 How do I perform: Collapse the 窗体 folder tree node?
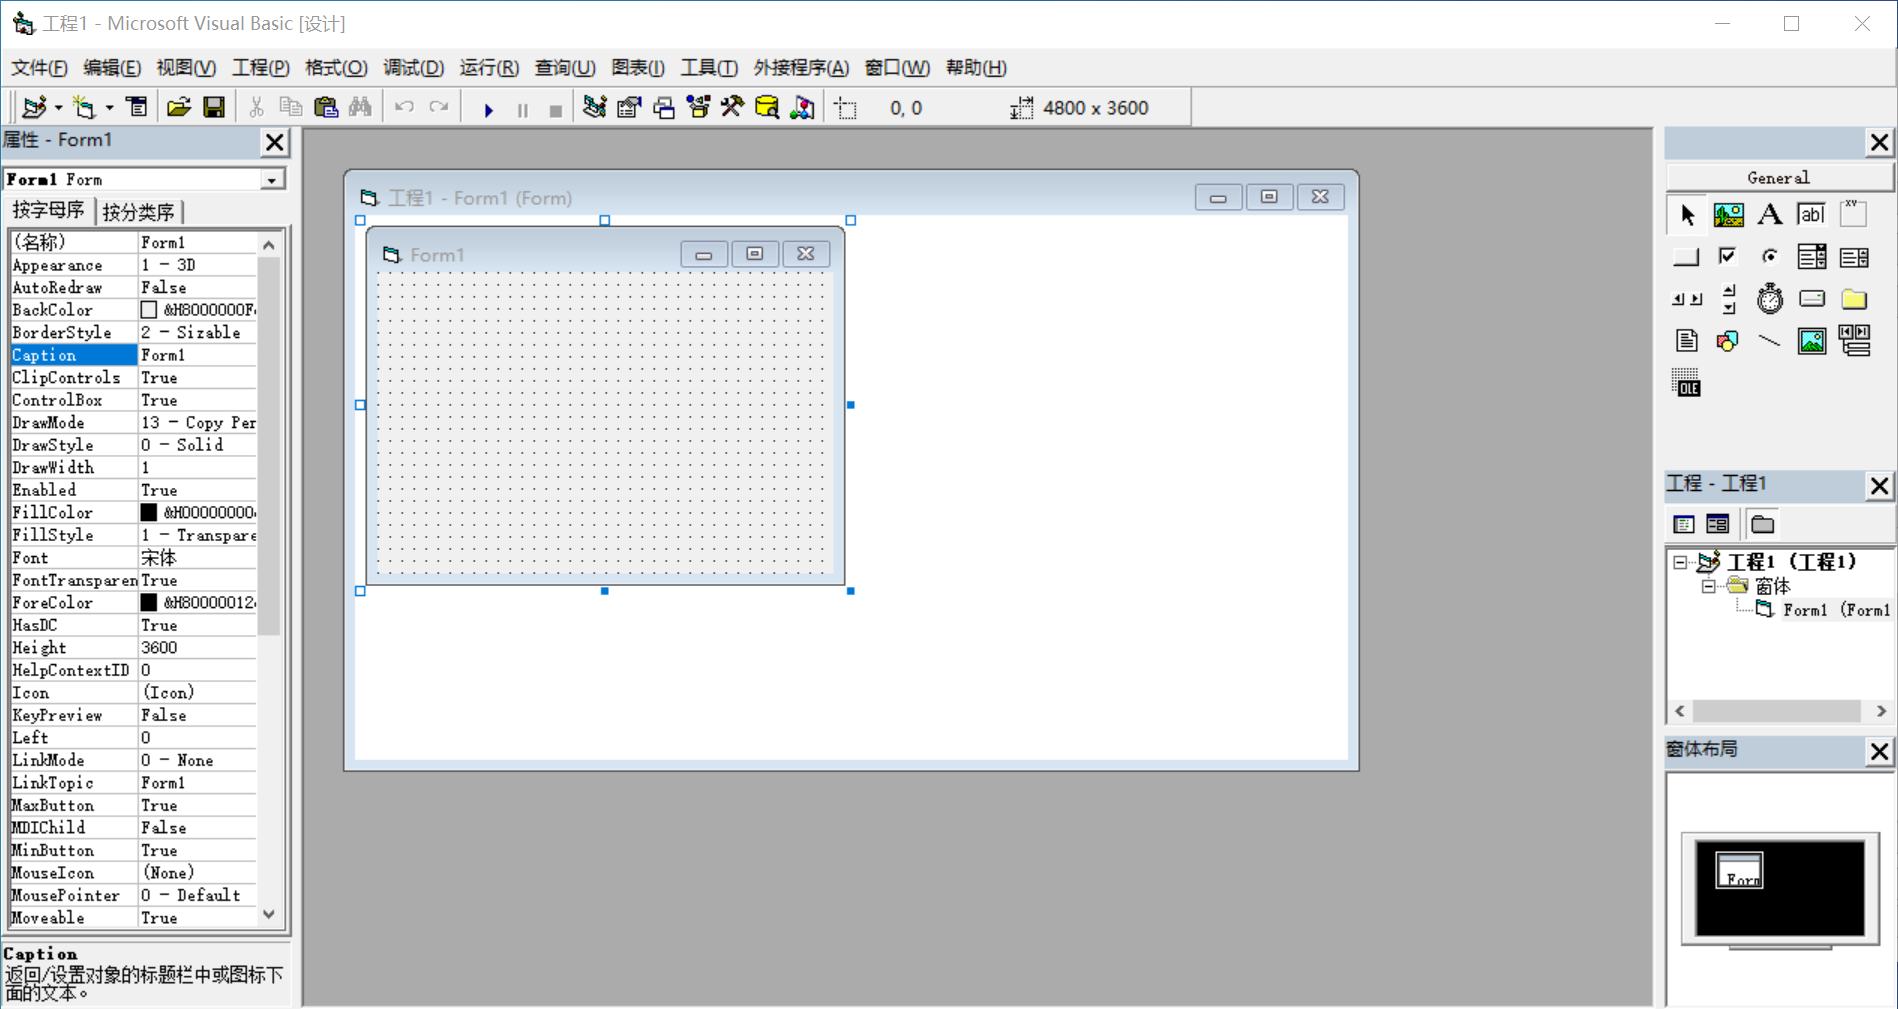tap(1709, 586)
